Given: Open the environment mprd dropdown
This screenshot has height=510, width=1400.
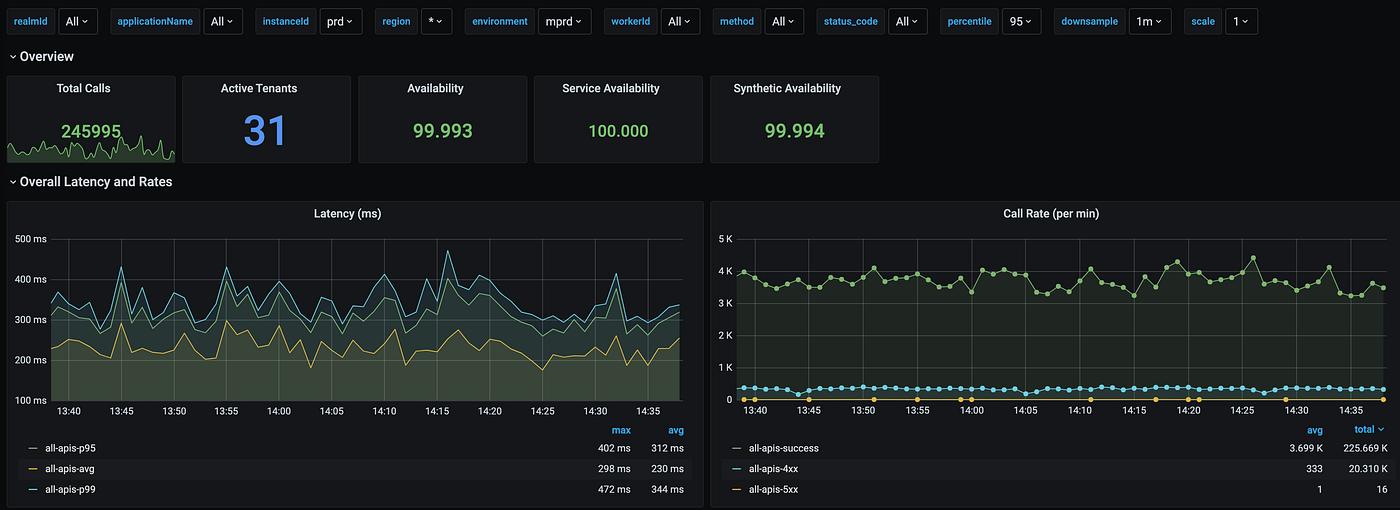Looking at the screenshot, I should tap(564, 21).
